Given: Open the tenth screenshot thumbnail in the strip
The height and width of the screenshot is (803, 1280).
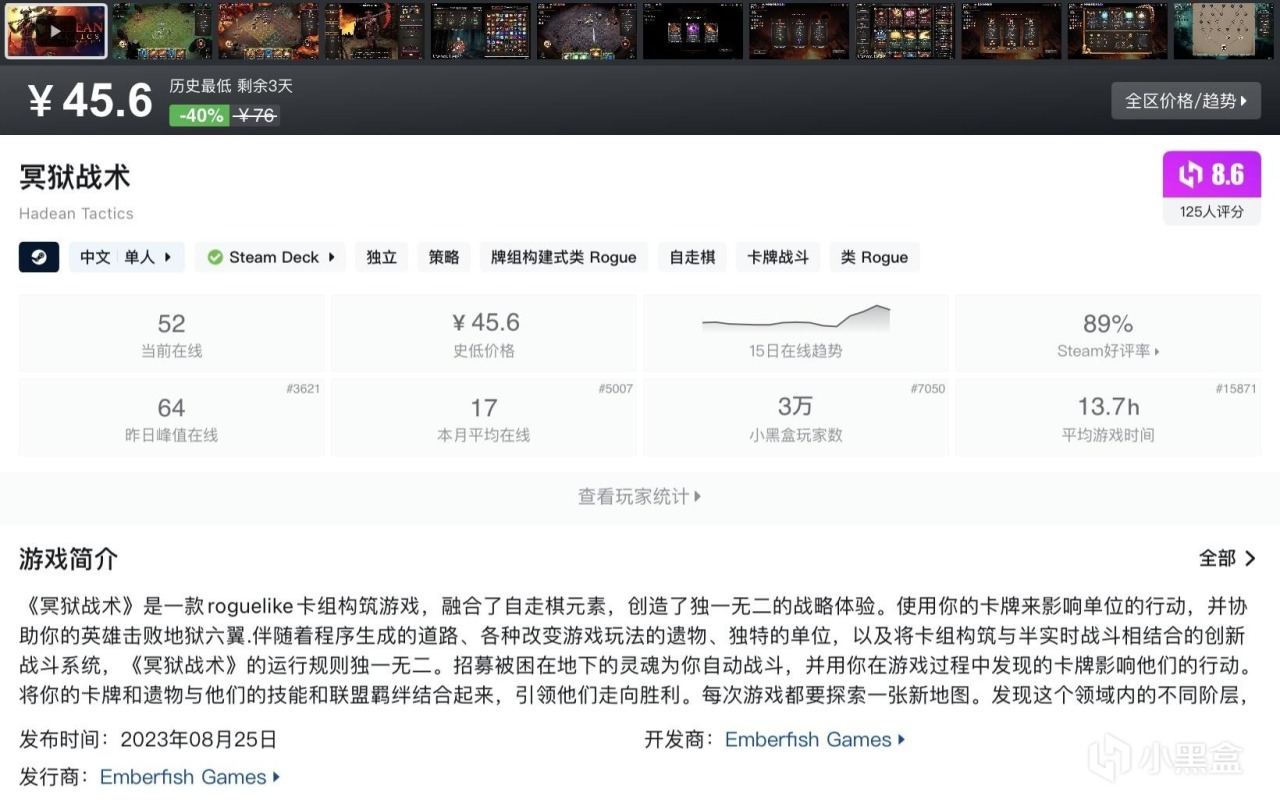Looking at the screenshot, I should [1011, 31].
